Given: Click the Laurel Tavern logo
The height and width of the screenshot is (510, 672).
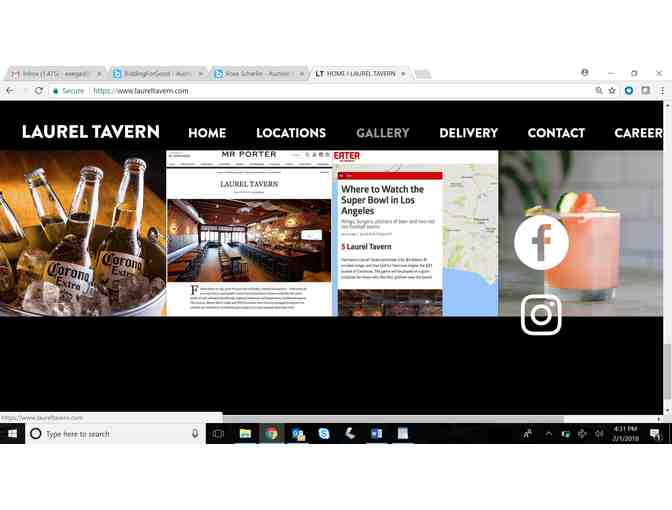Looking at the screenshot, I should click(x=91, y=132).
